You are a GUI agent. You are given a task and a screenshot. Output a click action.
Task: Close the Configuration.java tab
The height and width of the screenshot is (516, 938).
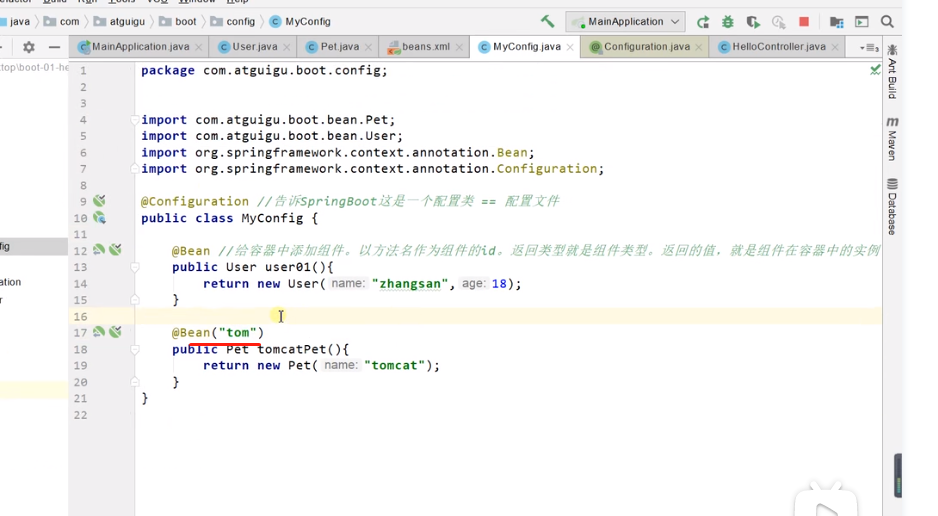pyautogui.click(x=699, y=47)
